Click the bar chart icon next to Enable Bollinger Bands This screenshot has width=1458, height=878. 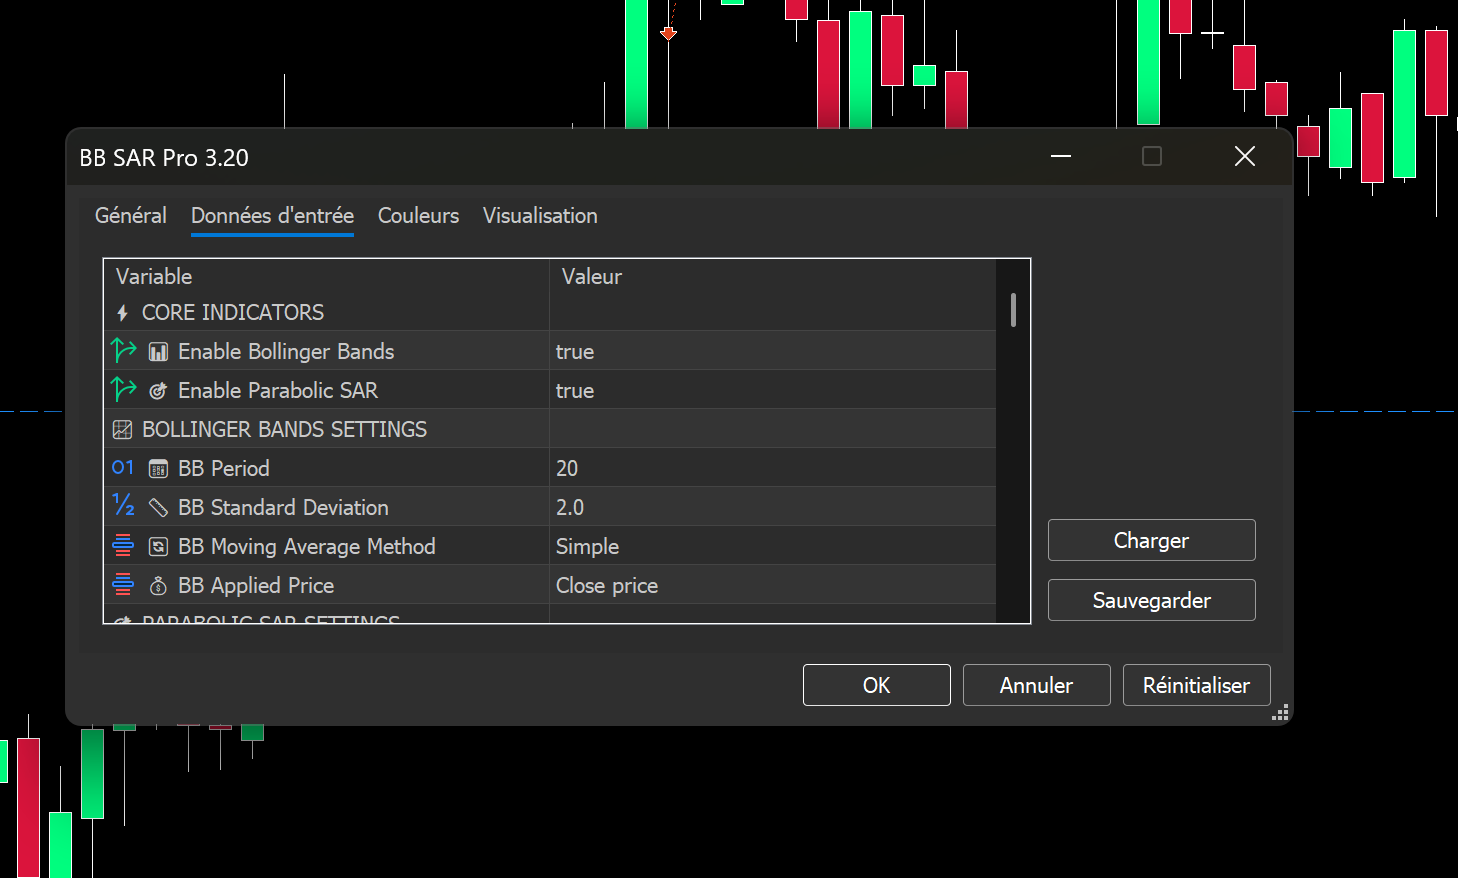[x=158, y=351]
